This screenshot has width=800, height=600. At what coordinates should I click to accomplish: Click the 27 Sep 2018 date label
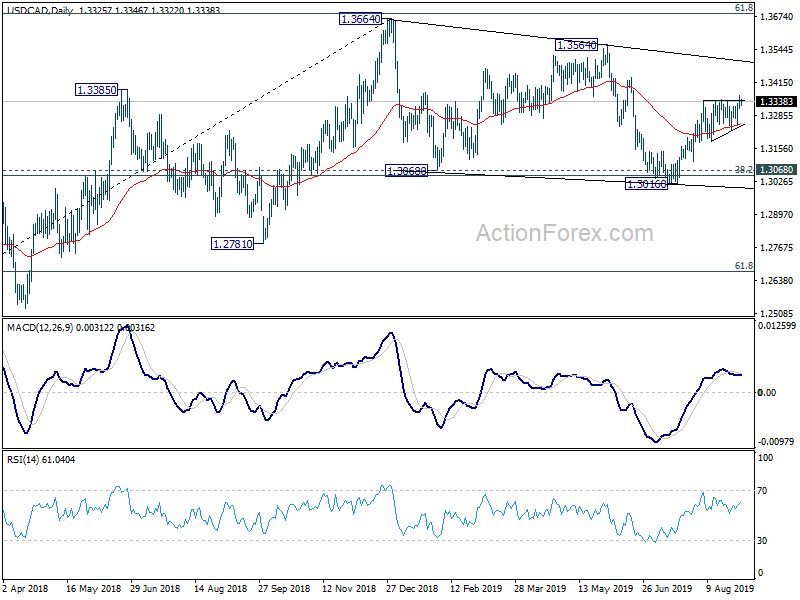(284, 588)
